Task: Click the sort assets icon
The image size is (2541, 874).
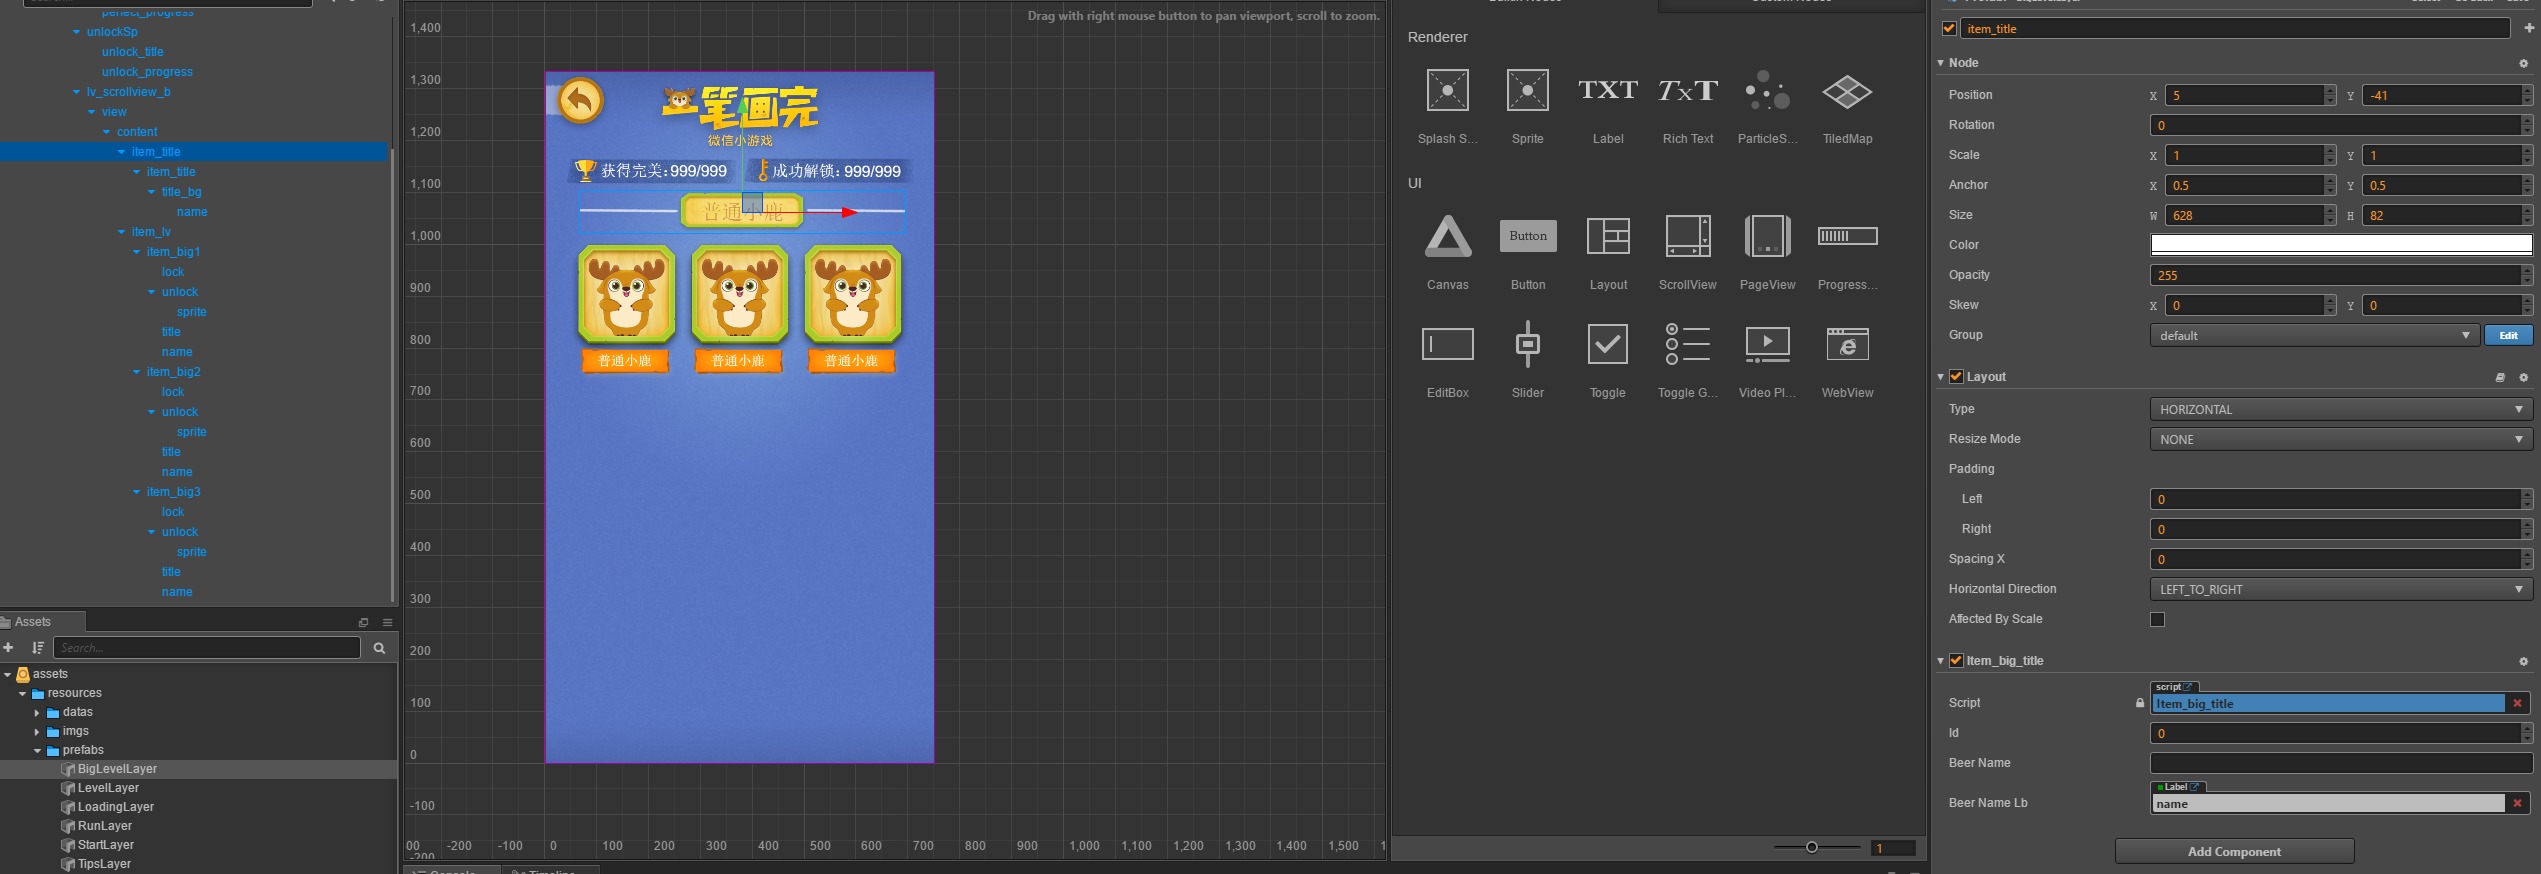Action: [x=38, y=648]
